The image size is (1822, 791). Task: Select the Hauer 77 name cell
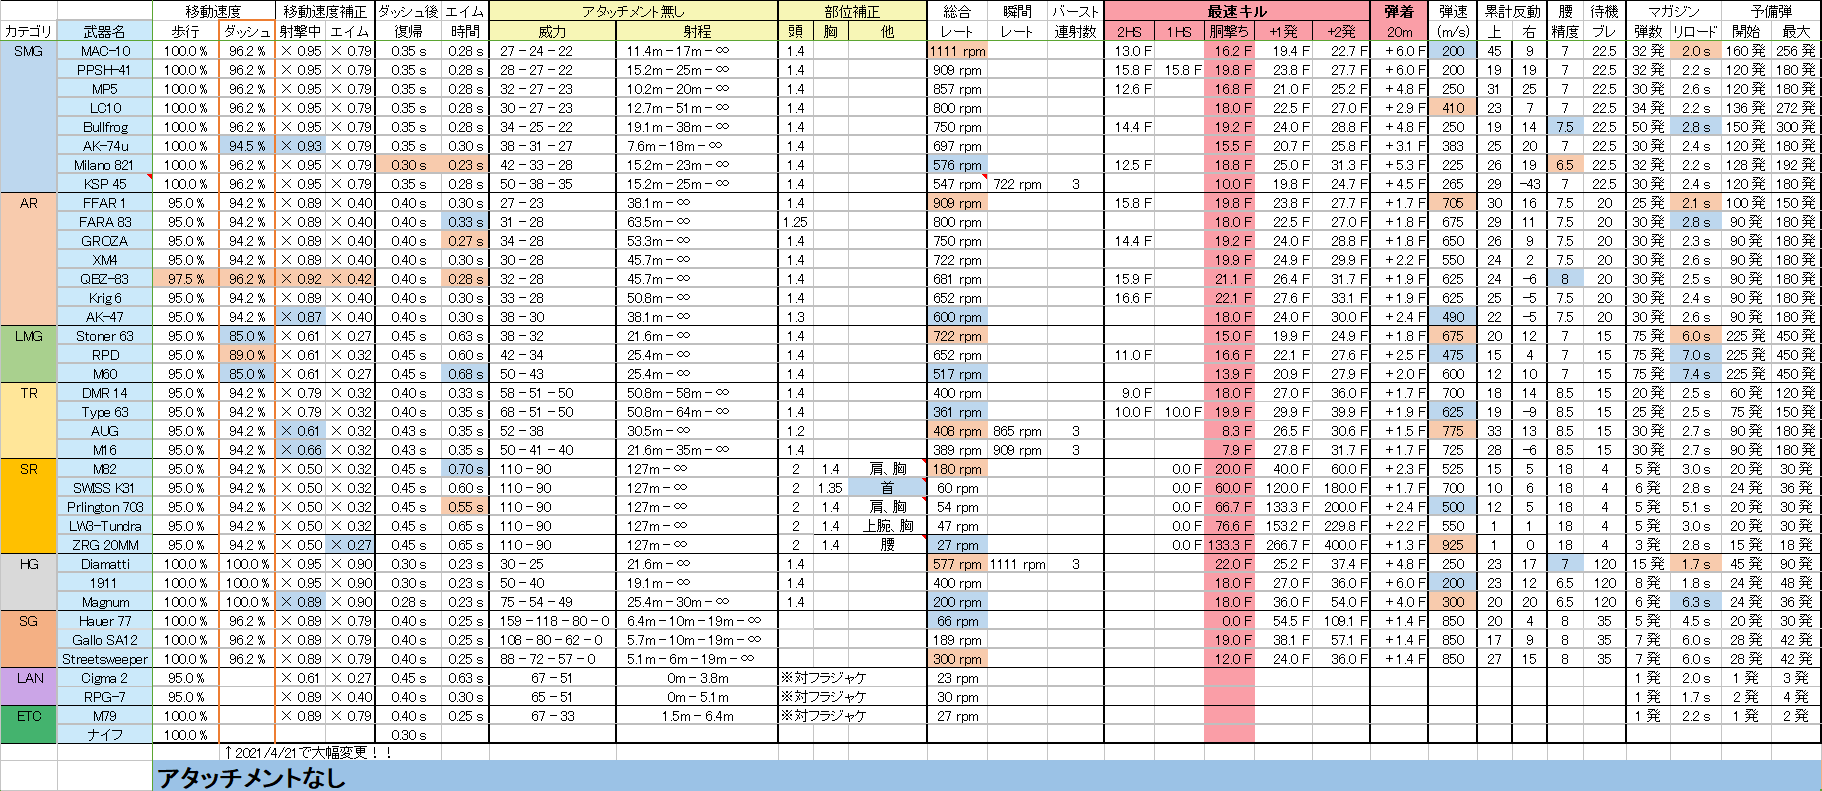pos(105,621)
